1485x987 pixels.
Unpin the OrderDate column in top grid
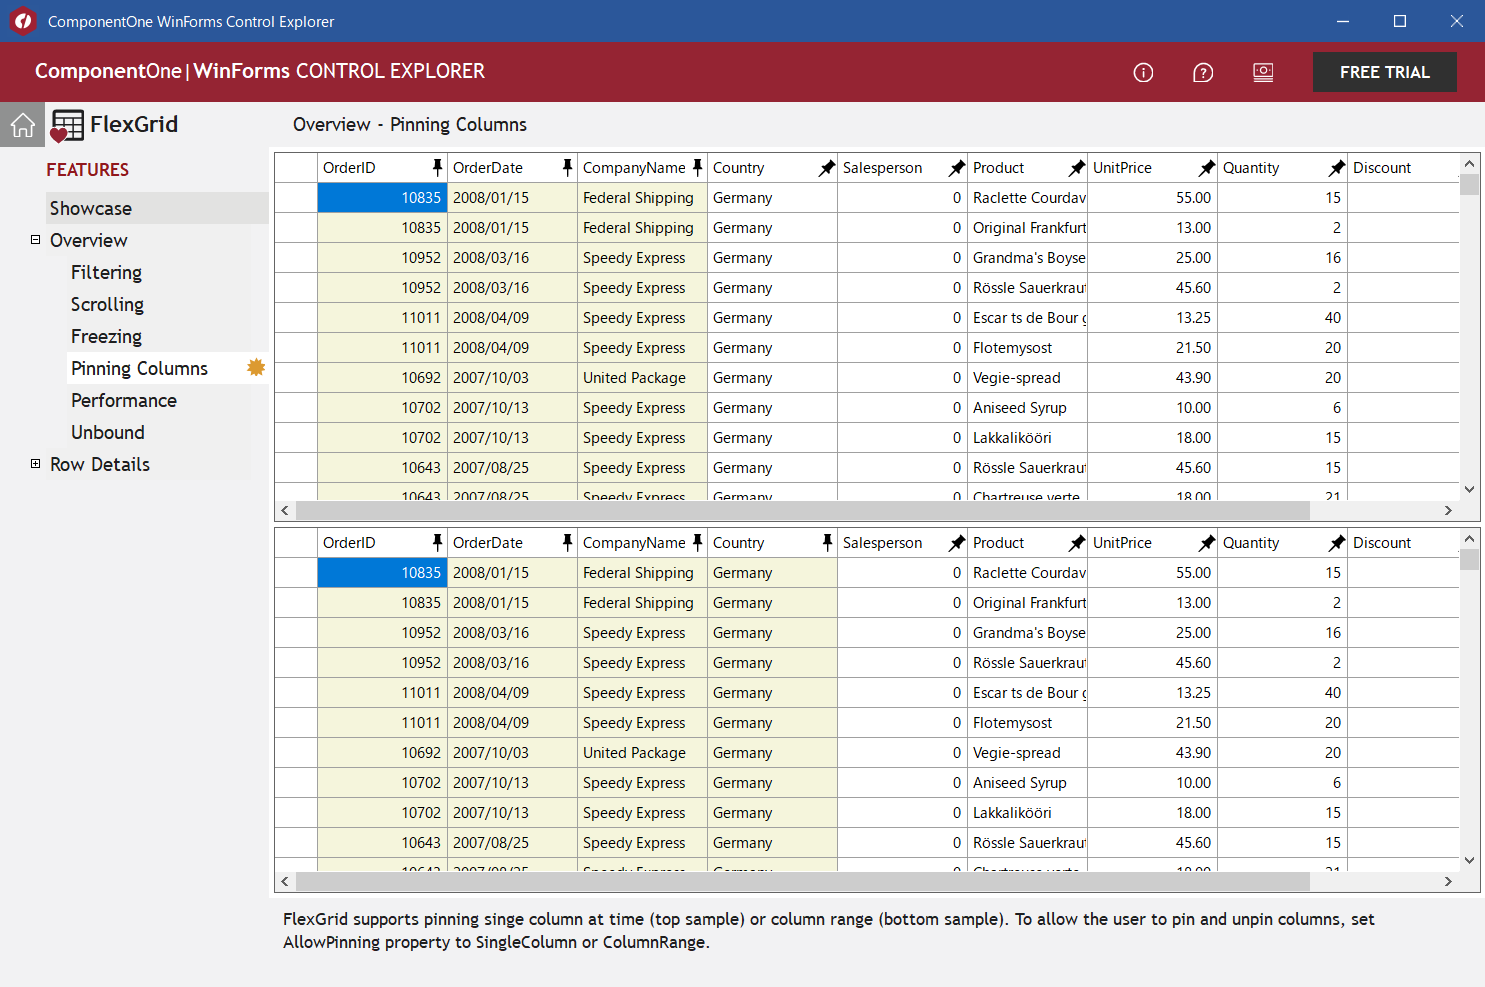567,167
